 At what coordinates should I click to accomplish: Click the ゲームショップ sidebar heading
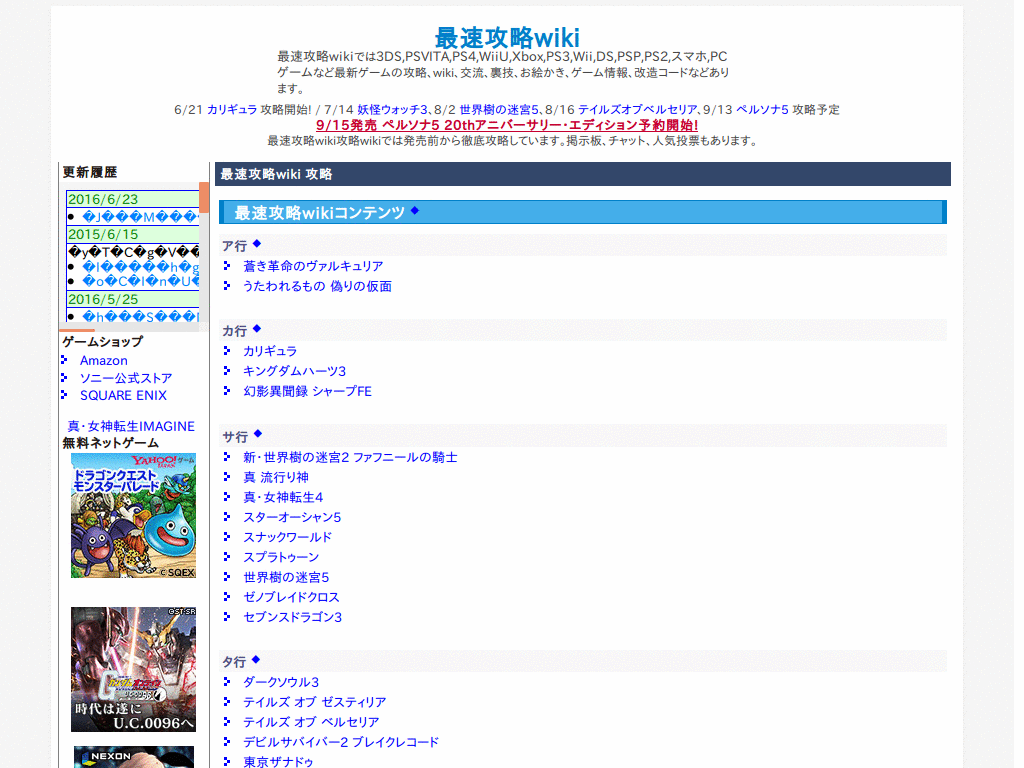(103, 342)
